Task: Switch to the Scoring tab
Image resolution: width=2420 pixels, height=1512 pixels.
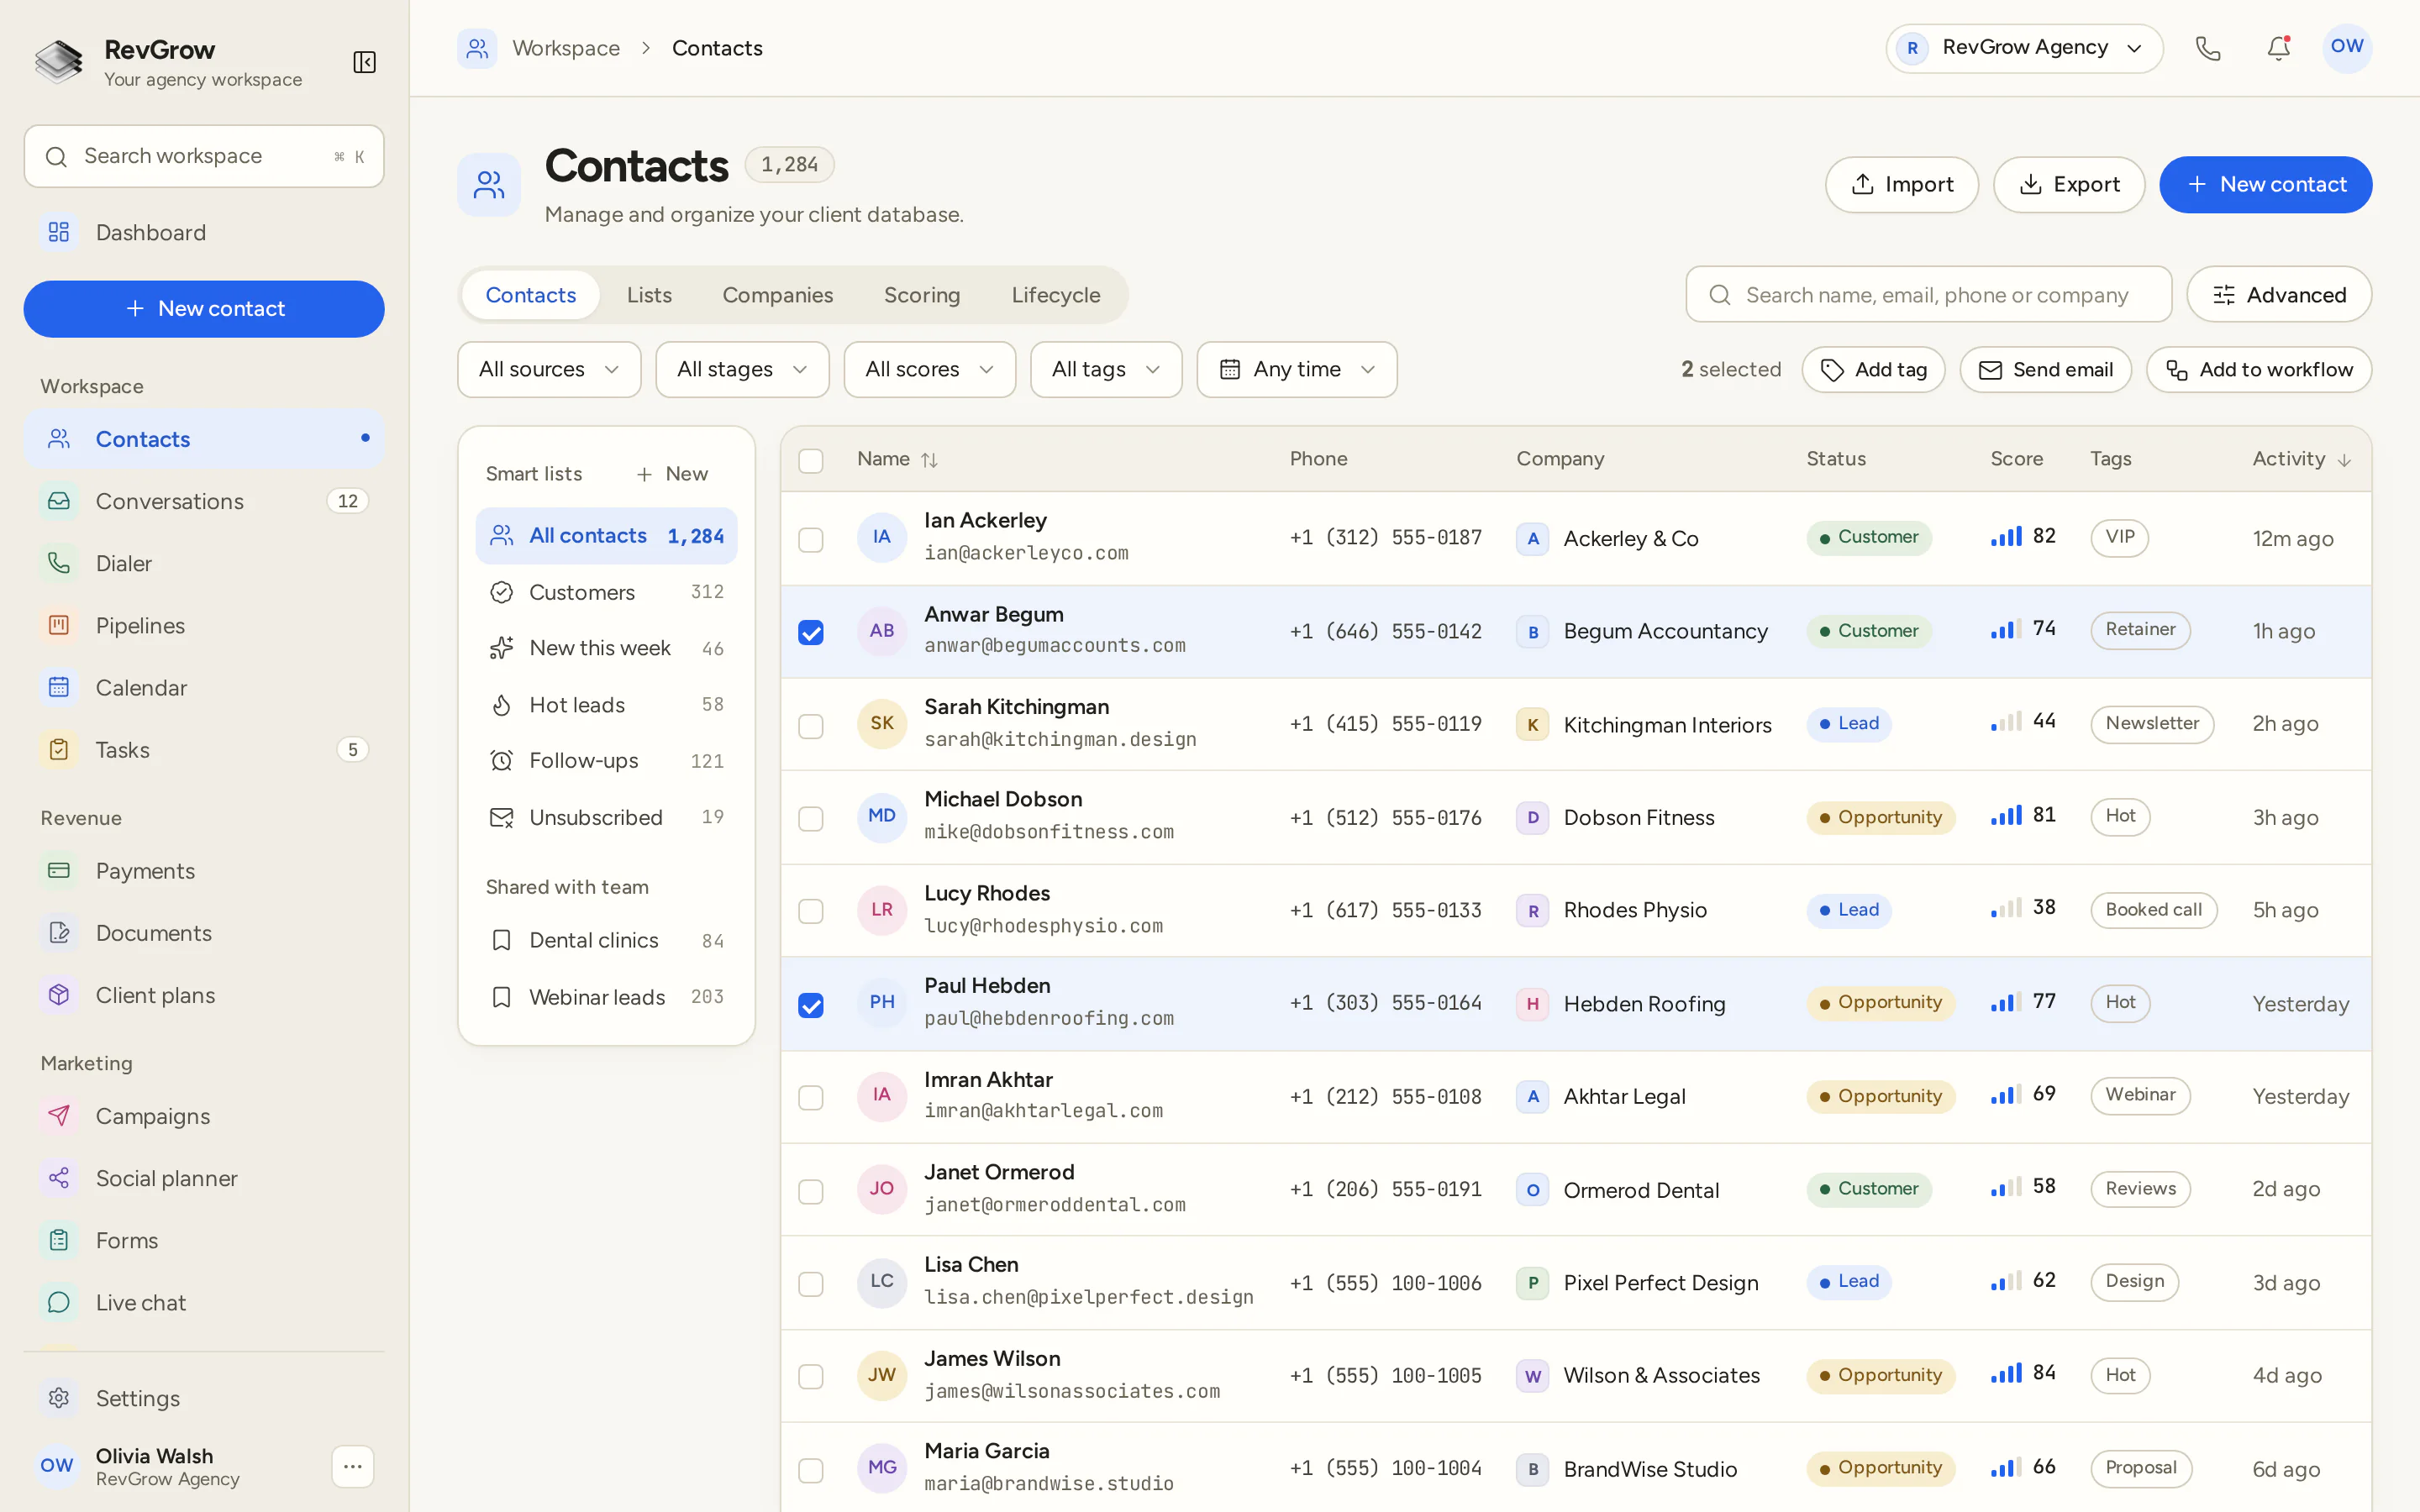Action: pos(921,295)
